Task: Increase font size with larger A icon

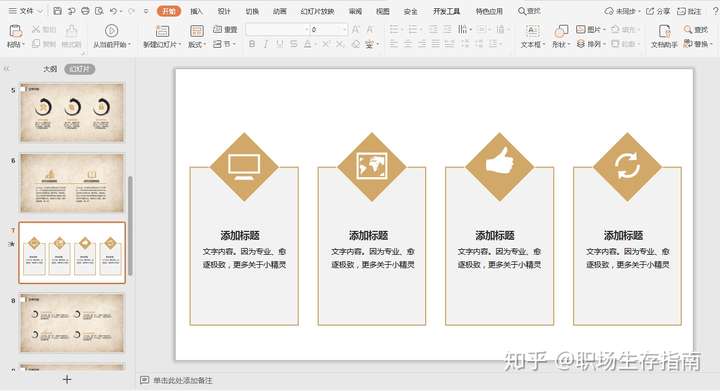Action: click(355, 30)
